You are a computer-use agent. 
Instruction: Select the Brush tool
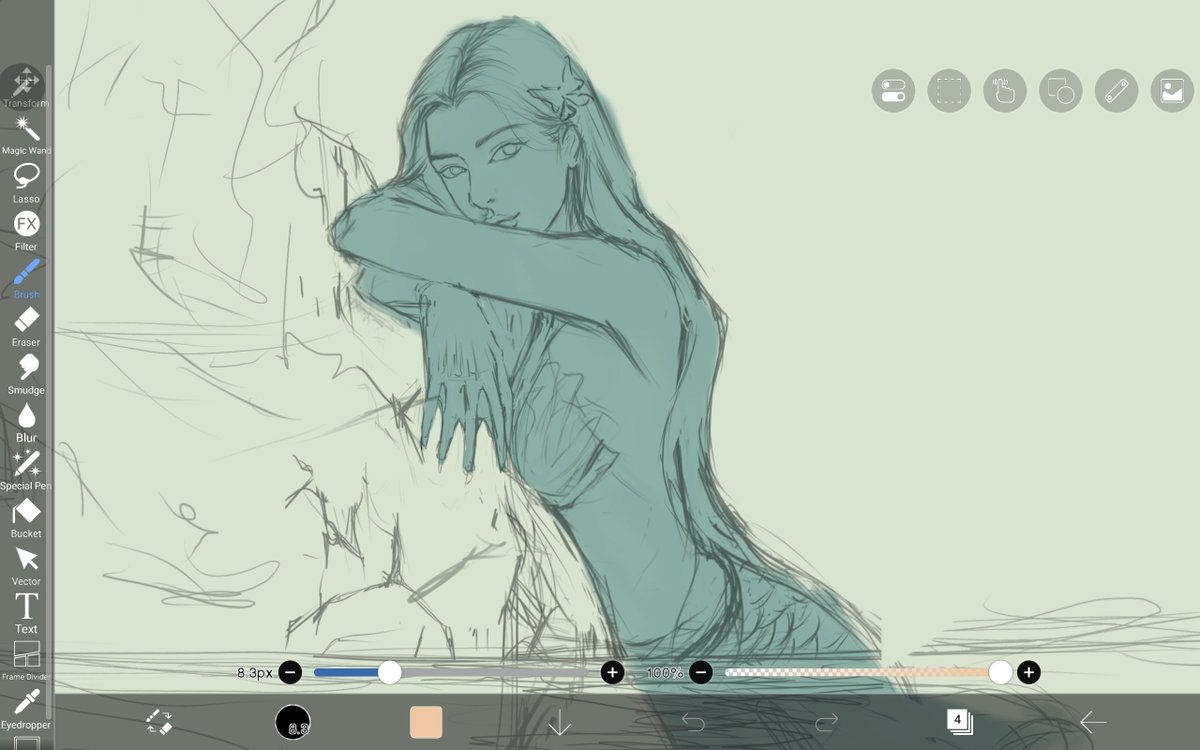26,279
